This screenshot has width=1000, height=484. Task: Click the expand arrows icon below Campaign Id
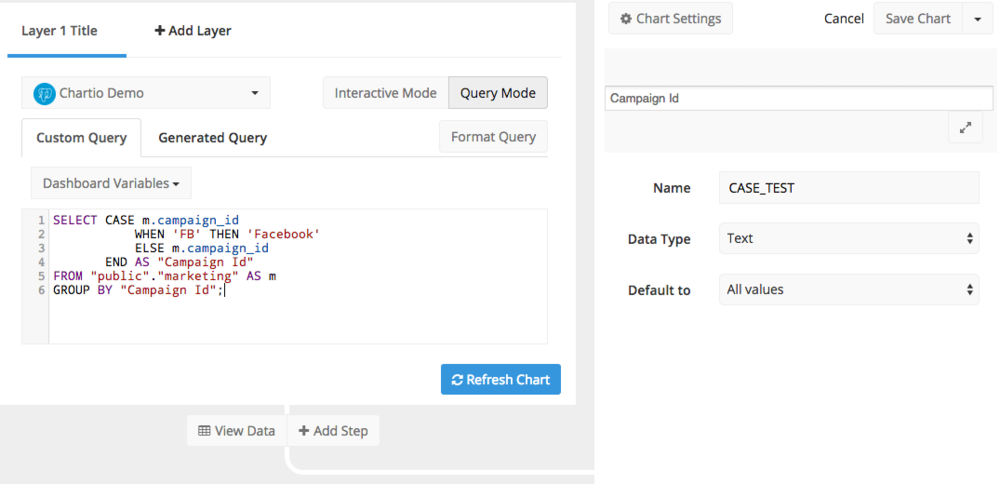coord(966,128)
